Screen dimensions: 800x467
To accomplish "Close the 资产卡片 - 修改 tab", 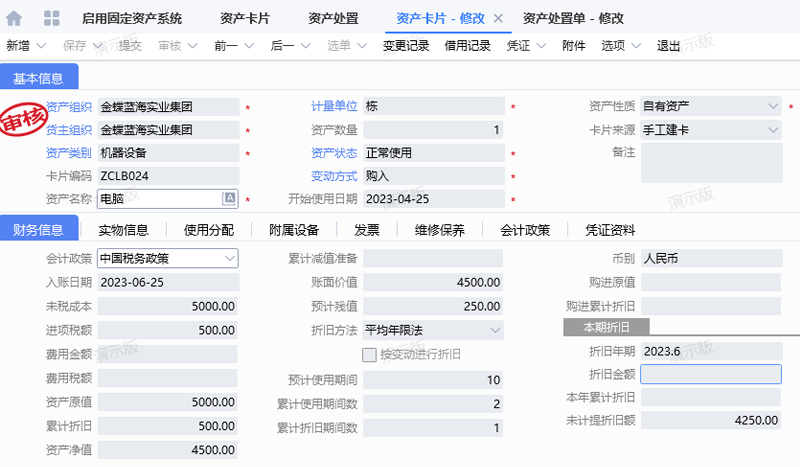I will click(498, 18).
